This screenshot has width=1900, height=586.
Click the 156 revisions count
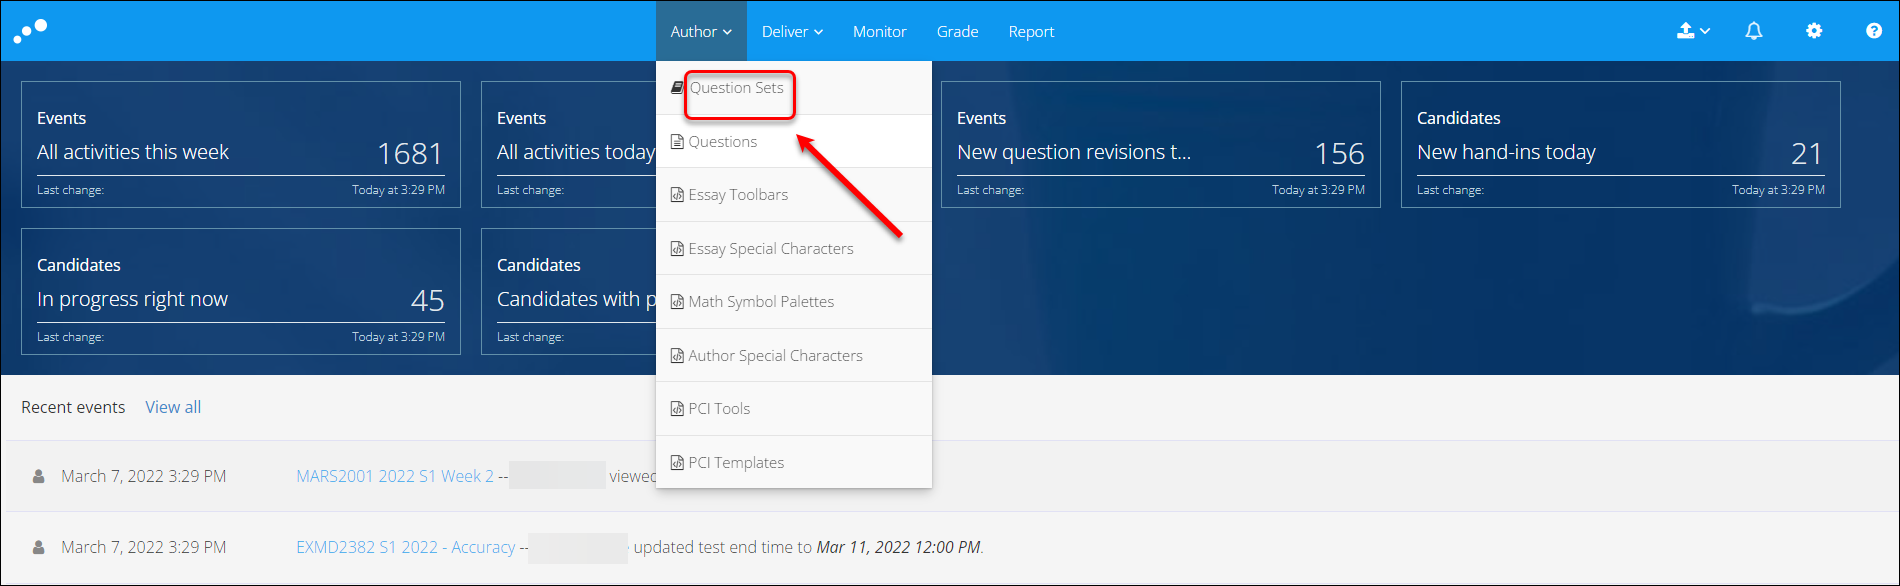[x=1340, y=153]
